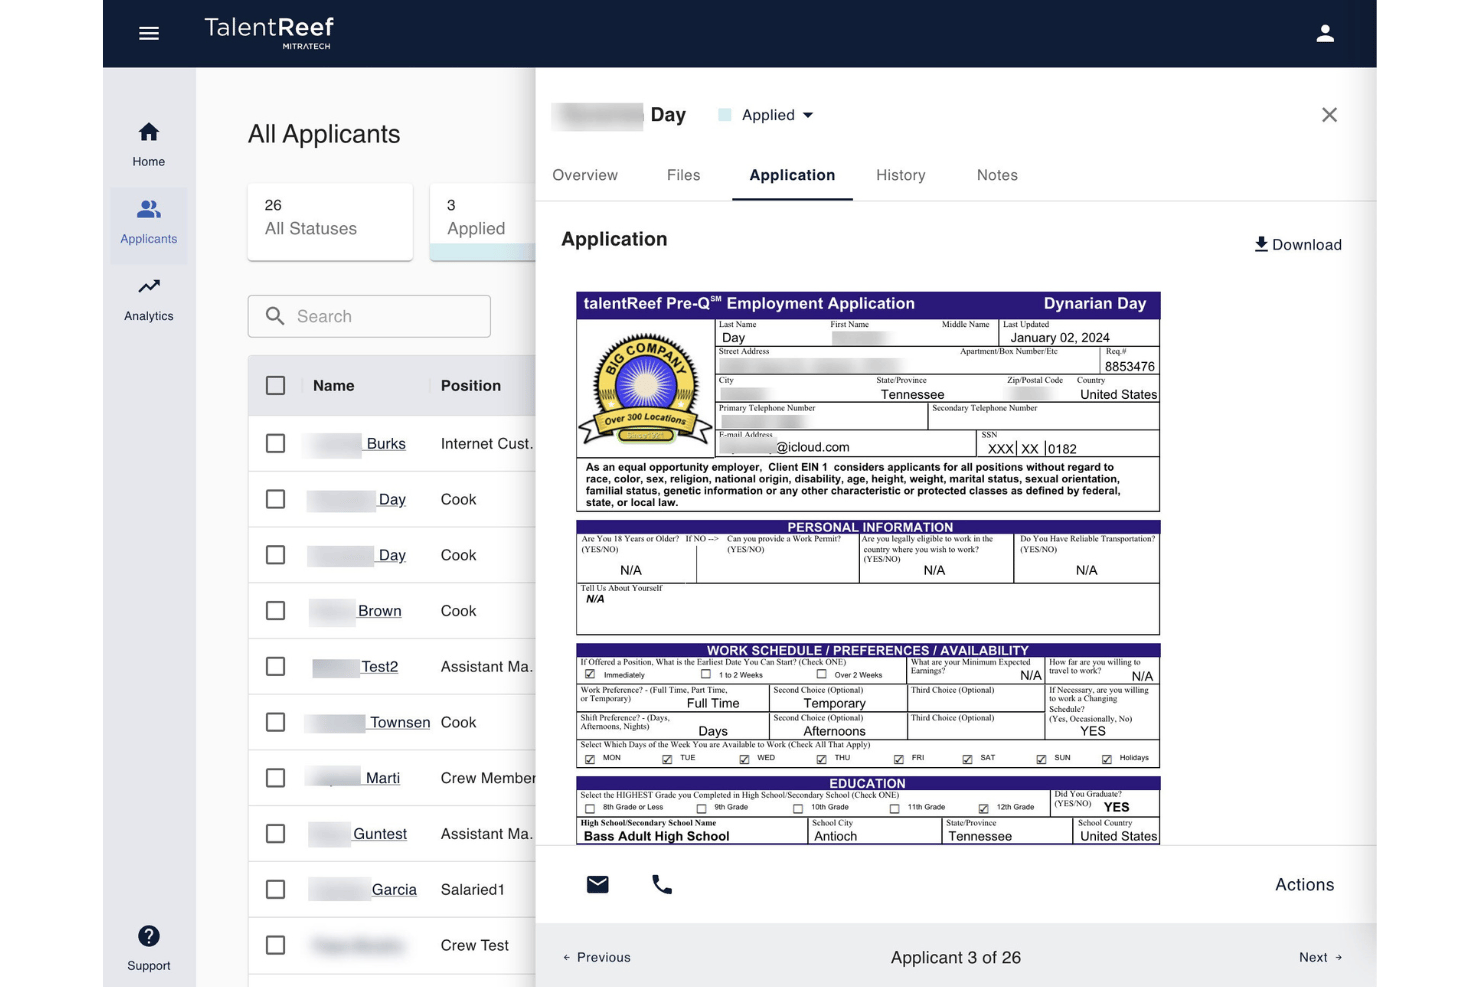1480x987 pixels.
Task: Open applicant Brown link
Action: coord(380,611)
